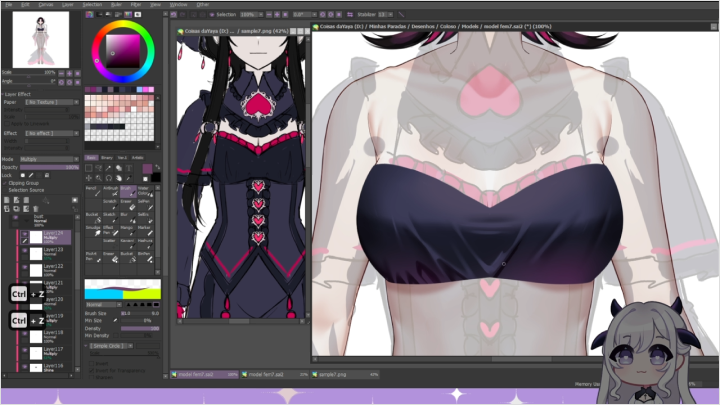Screen dimensions: 720x405
Task: Toggle Clipping Group checkbox
Action: 21,183
